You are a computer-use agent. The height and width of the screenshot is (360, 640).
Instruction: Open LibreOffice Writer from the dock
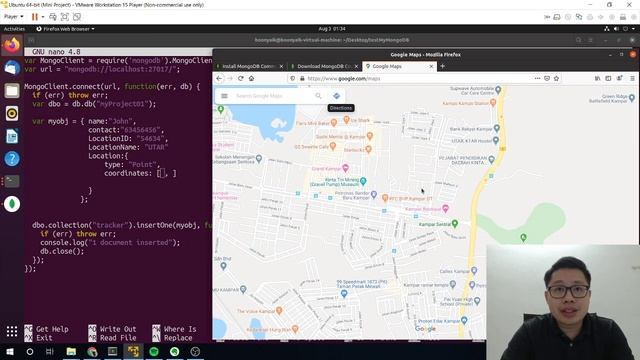(12, 136)
